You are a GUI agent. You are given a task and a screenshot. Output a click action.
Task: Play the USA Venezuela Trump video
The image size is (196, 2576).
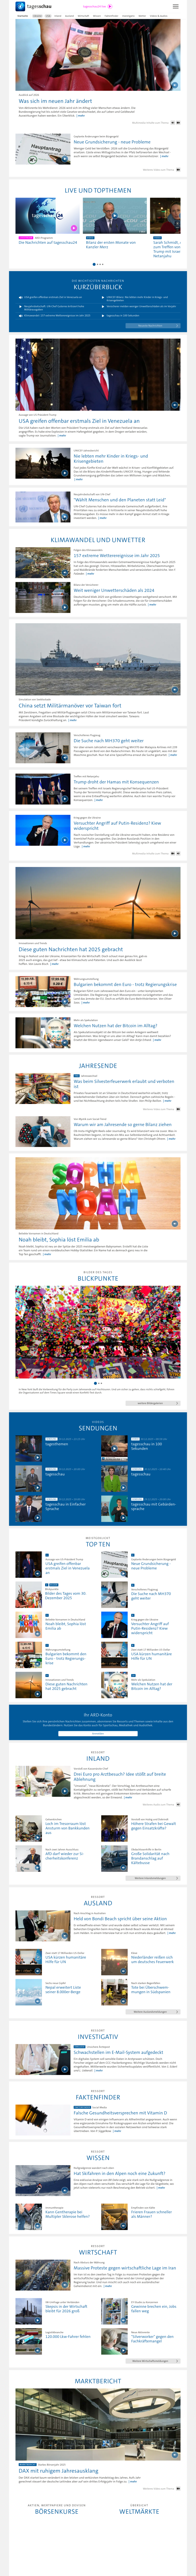pos(174,405)
